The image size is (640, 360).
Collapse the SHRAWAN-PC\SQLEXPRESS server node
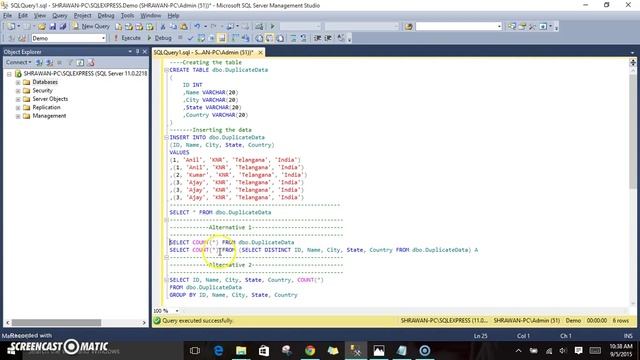pyautogui.click(x=9, y=74)
